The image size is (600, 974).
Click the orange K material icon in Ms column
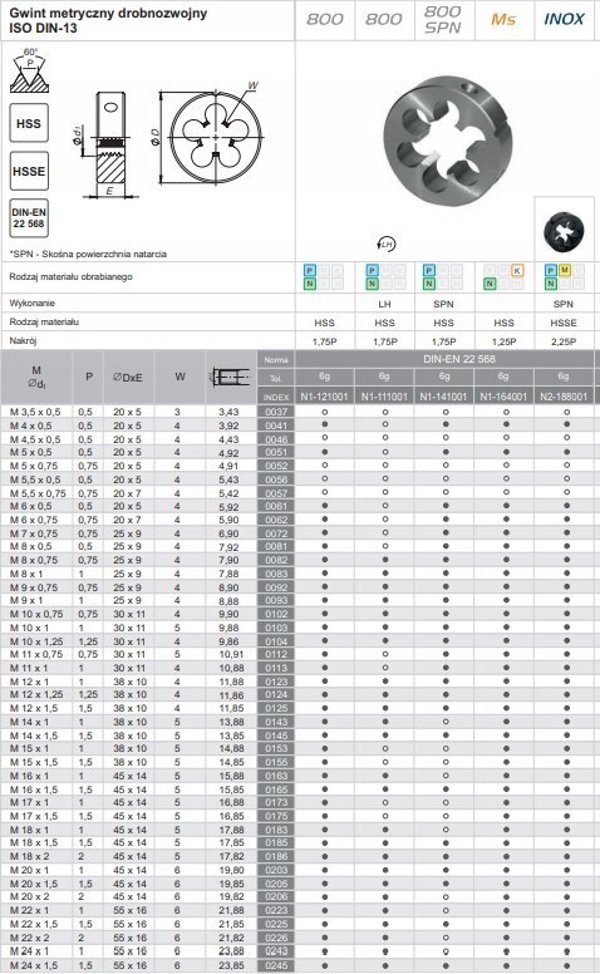pyautogui.click(x=517, y=271)
